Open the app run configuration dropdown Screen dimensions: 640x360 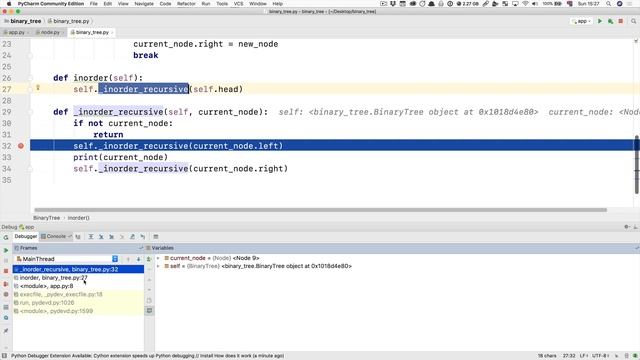click(x=581, y=21)
